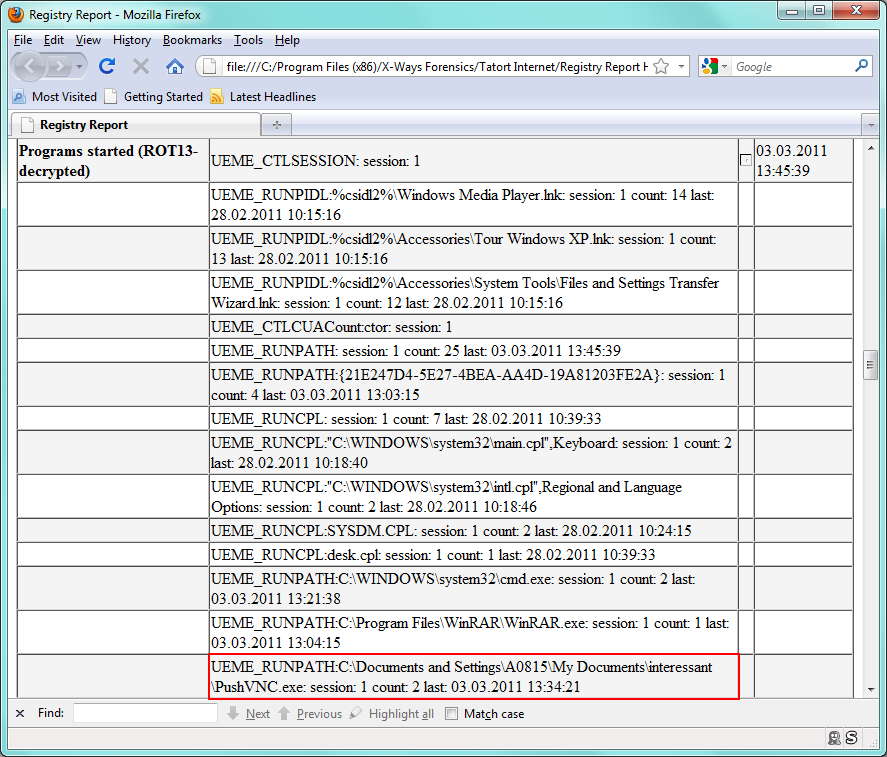
Task: Open a new tab with the plus button
Action: (277, 125)
